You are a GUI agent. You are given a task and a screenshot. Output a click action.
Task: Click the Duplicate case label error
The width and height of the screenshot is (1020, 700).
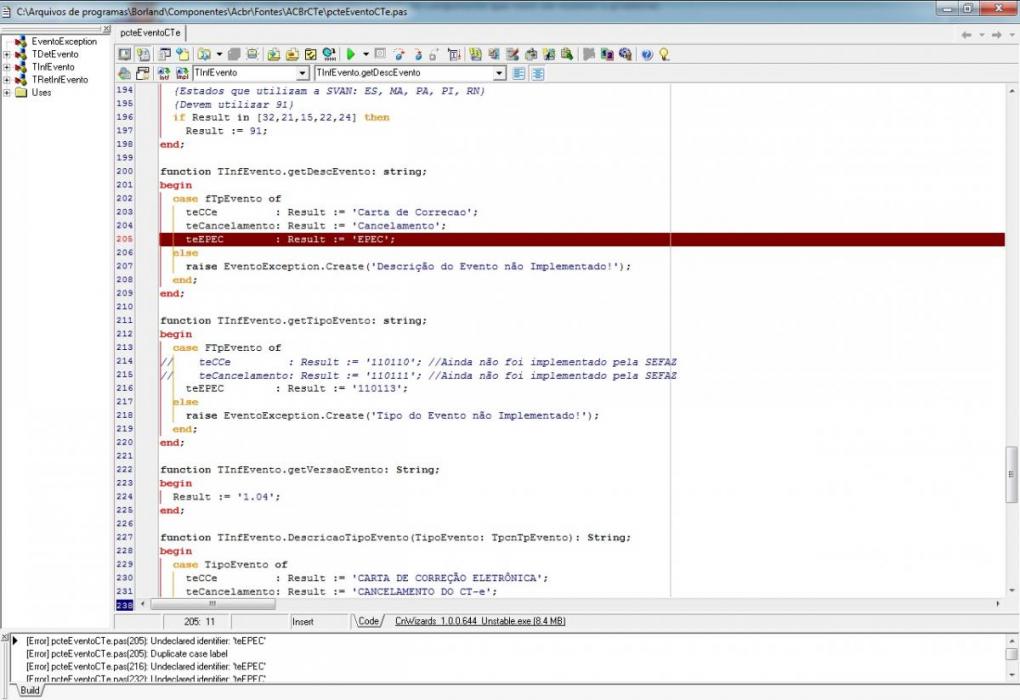(127, 654)
